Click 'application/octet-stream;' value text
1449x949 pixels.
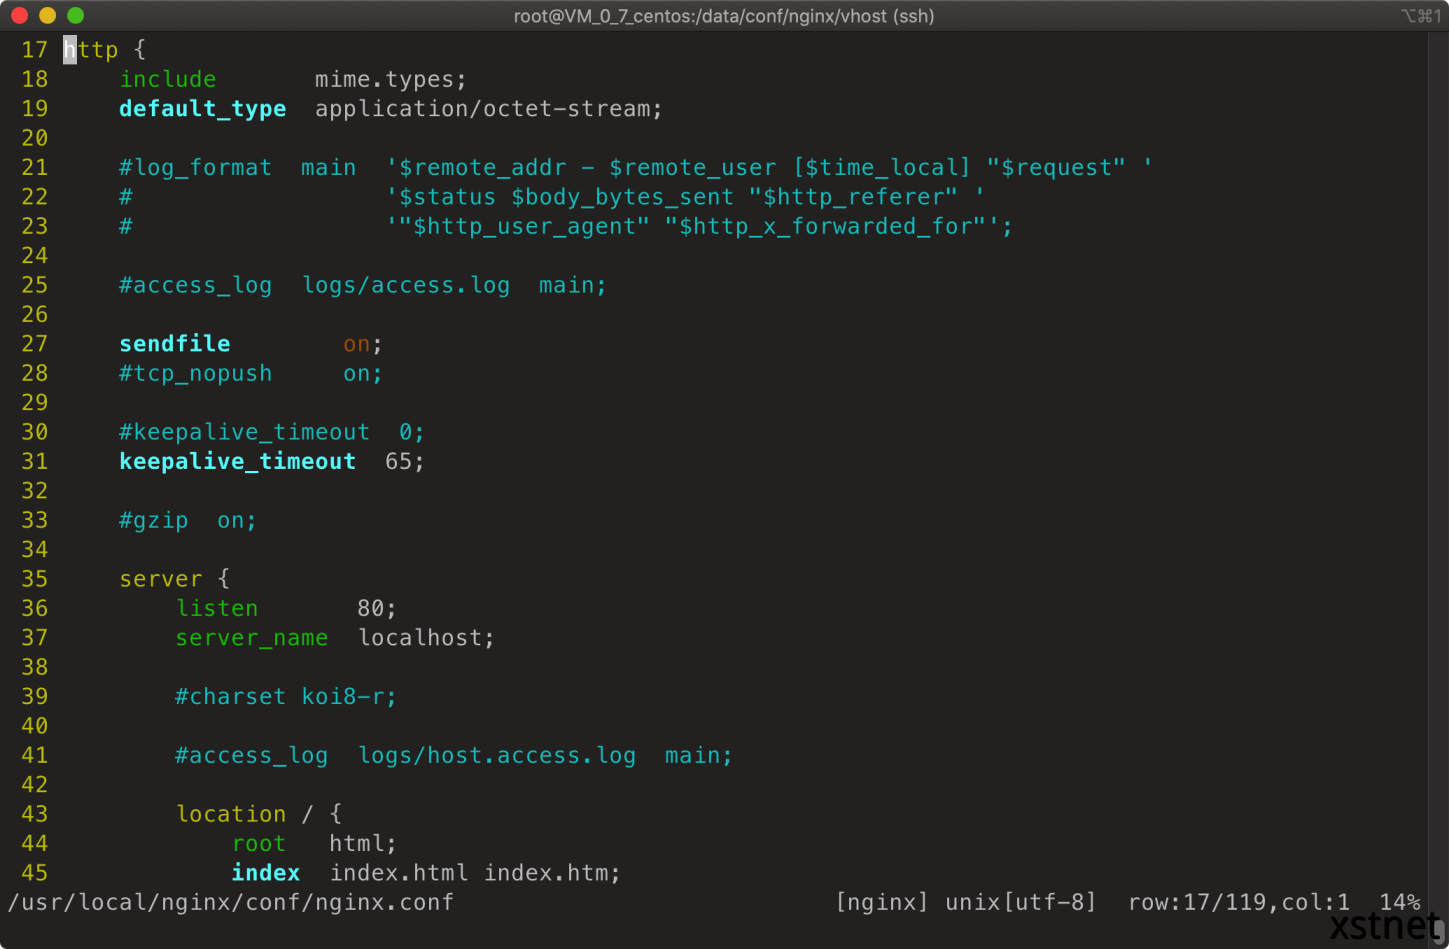(x=488, y=109)
